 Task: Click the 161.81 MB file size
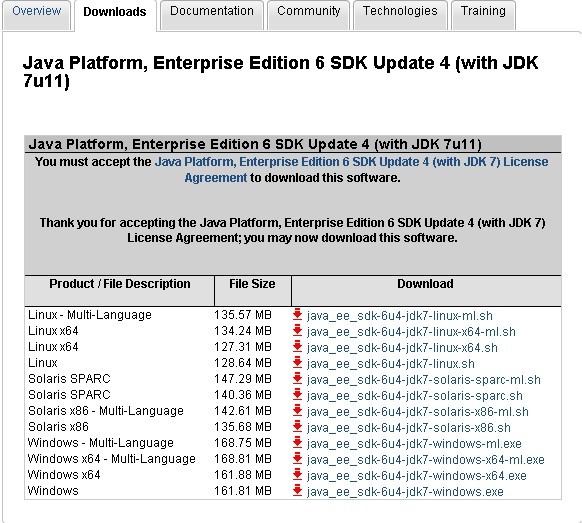[x=243, y=490]
